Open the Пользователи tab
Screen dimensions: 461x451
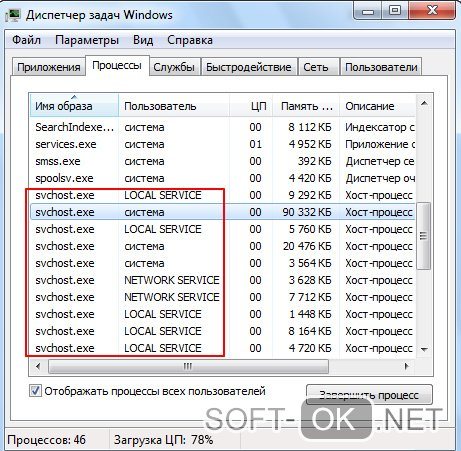coord(381,67)
